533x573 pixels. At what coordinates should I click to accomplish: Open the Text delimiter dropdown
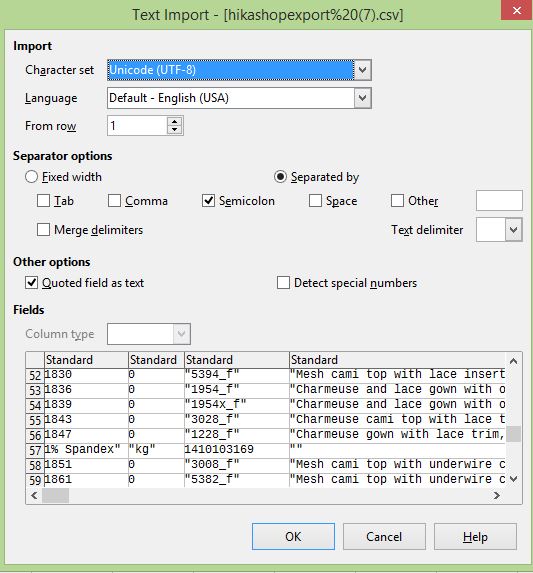click(x=514, y=230)
